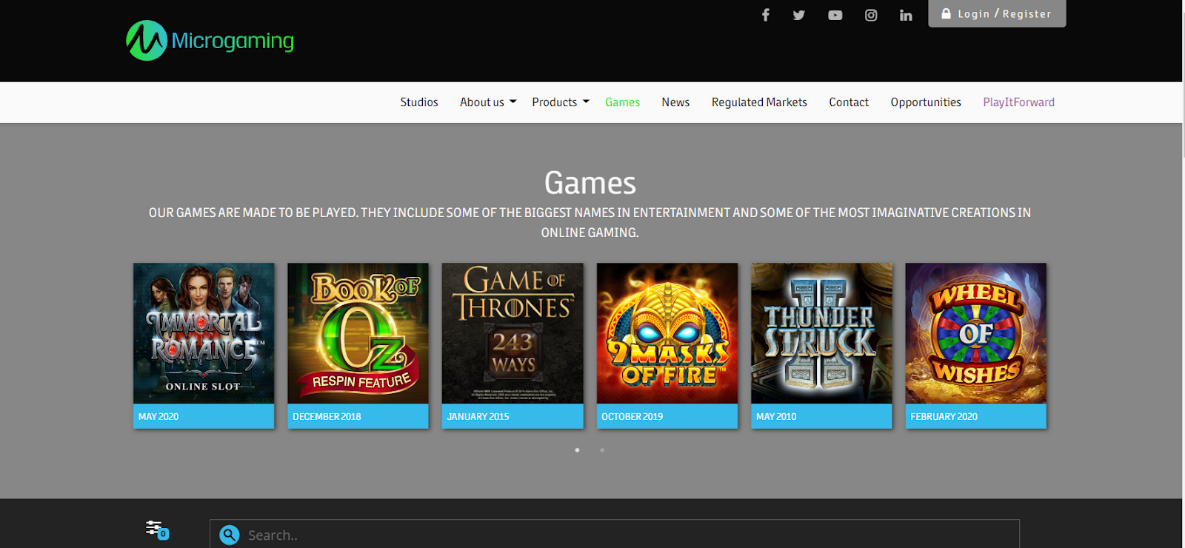This screenshot has width=1185, height=548.
Task: Click the Login / Register button
Action: pos(997,14)
